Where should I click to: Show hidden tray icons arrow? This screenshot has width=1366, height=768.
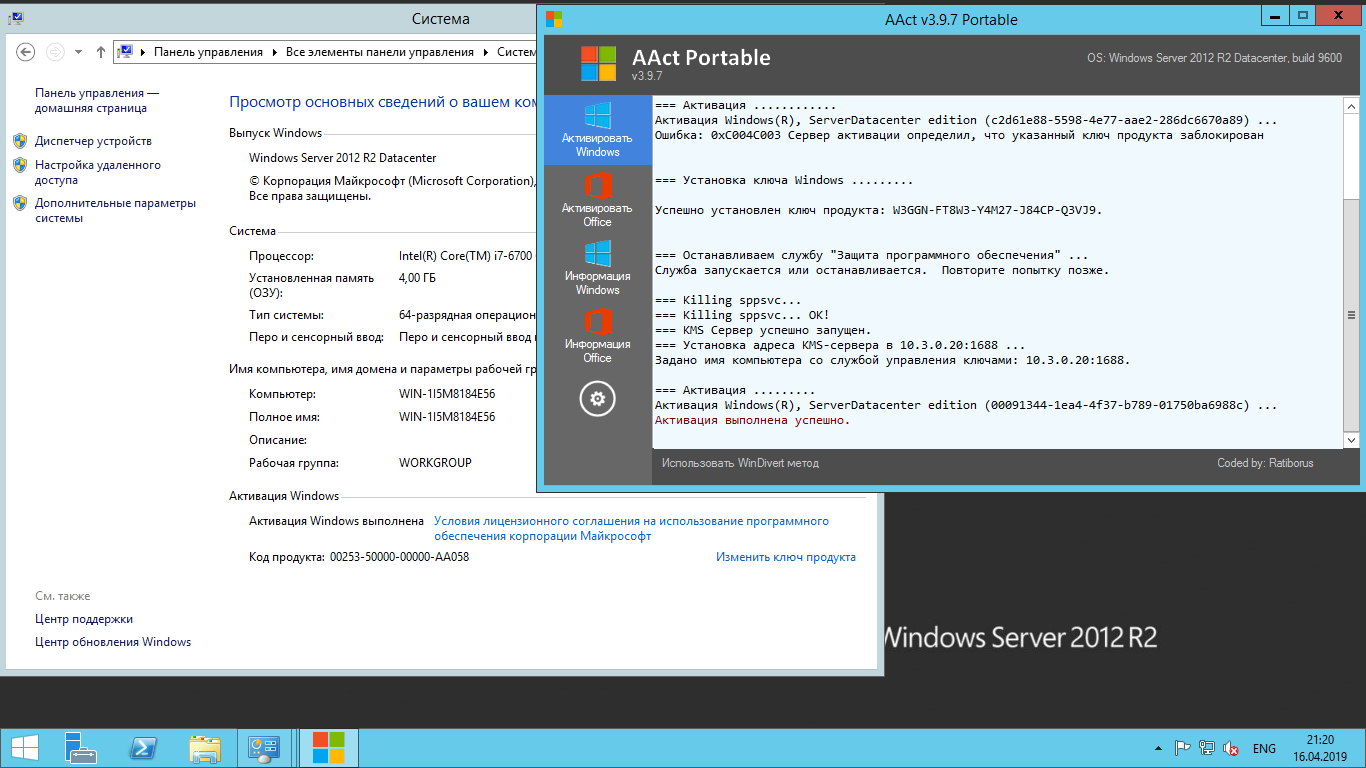(x=1158, y=748)
